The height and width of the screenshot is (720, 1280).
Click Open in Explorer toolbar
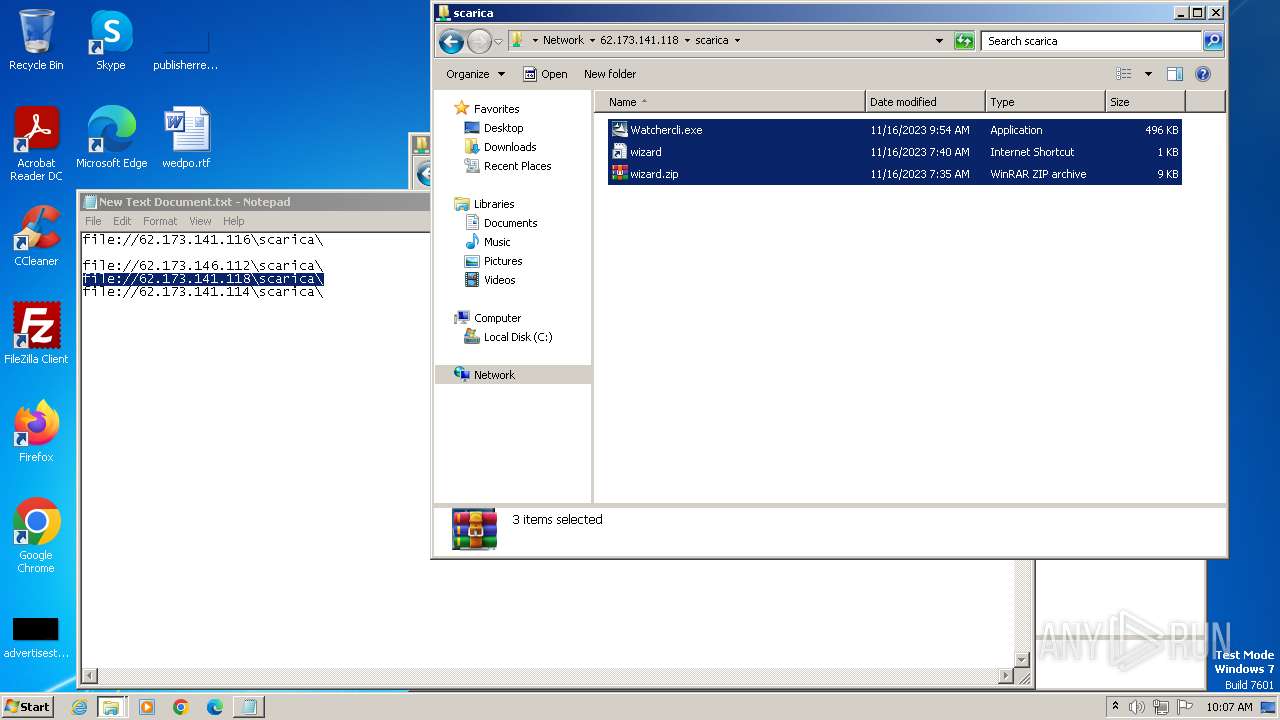coord(545,74)
